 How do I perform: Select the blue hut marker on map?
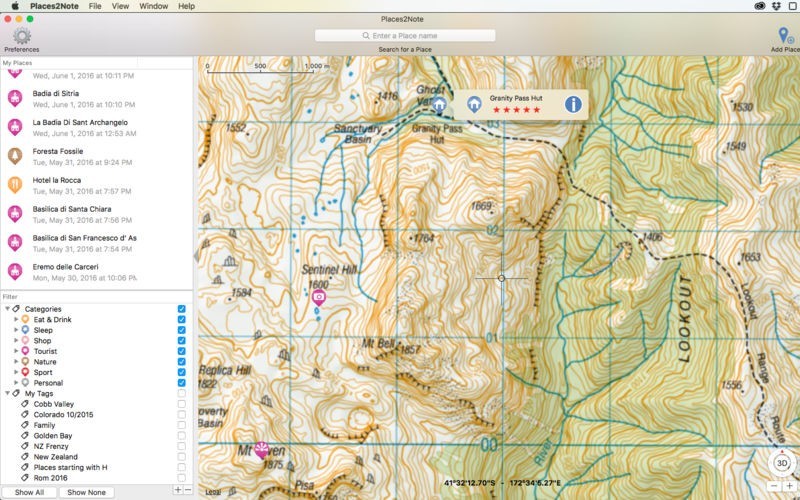coord(439,105)
